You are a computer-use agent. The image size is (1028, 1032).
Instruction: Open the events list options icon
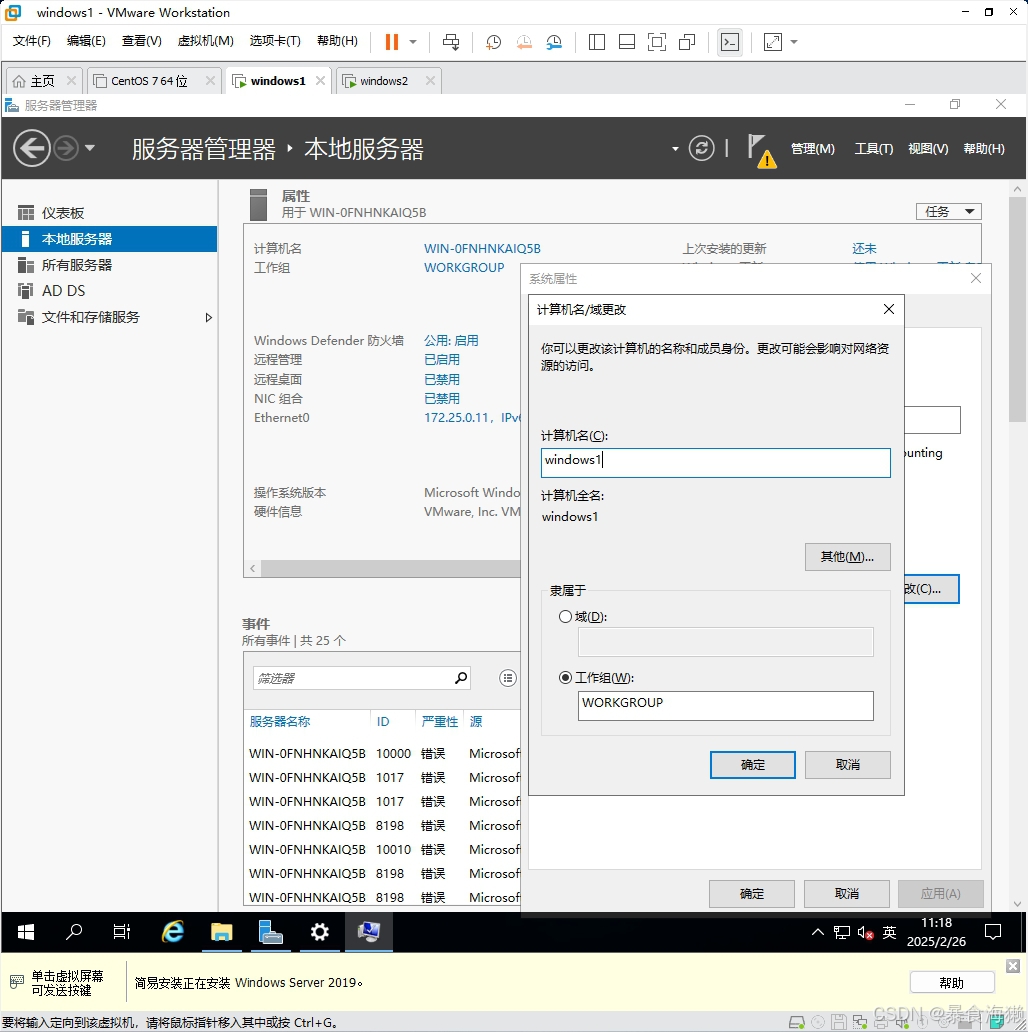pos(507,678)
